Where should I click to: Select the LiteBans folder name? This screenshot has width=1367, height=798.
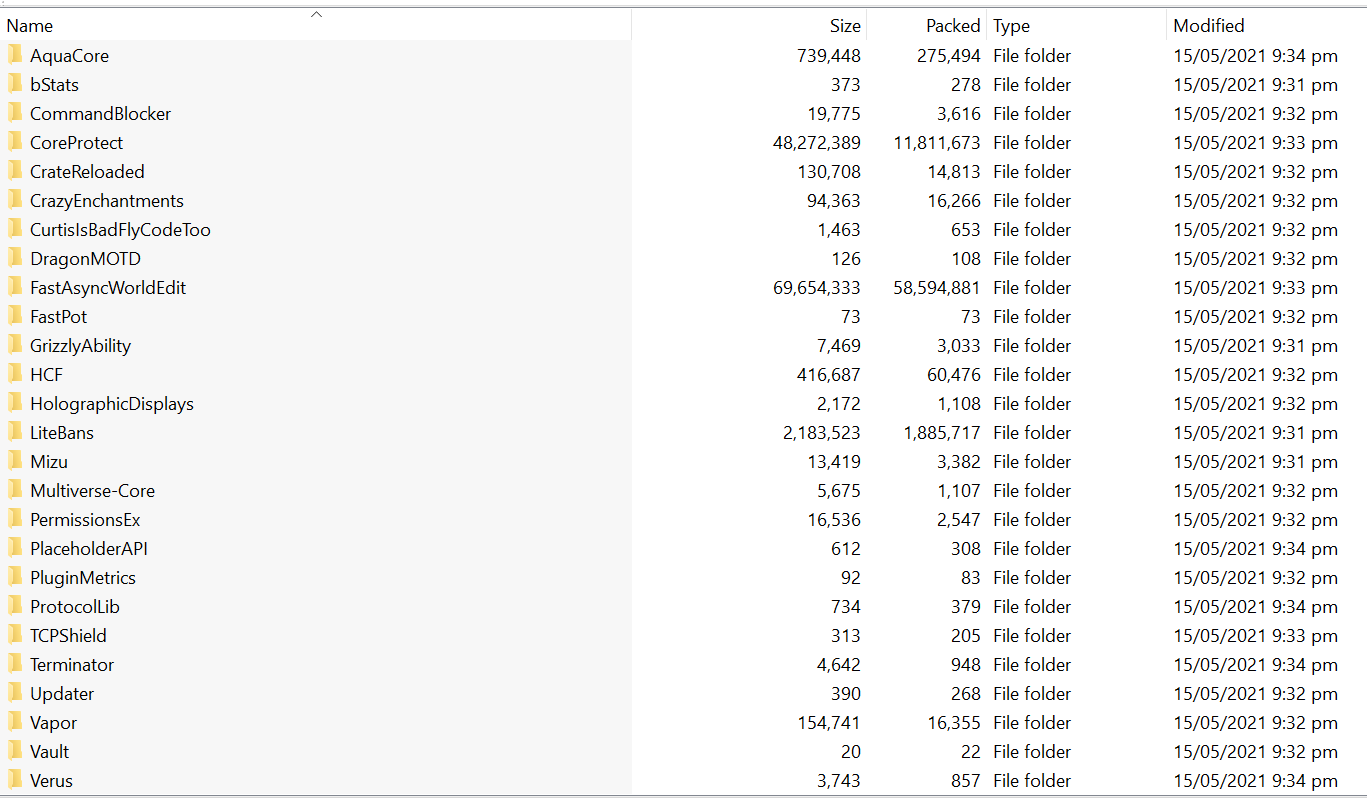(x=62, y=433)
